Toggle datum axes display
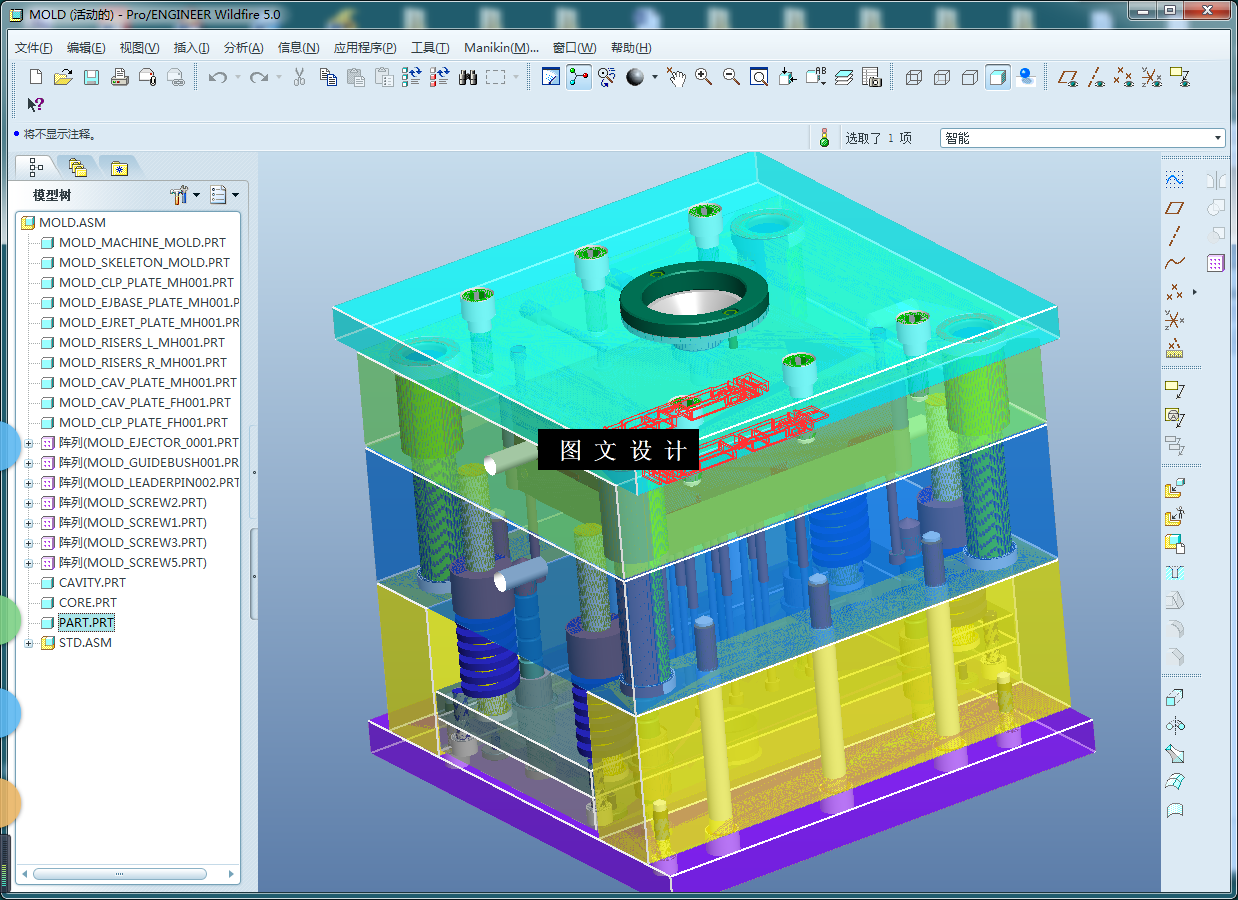The image size is (1238, 900). point(1097,77)
